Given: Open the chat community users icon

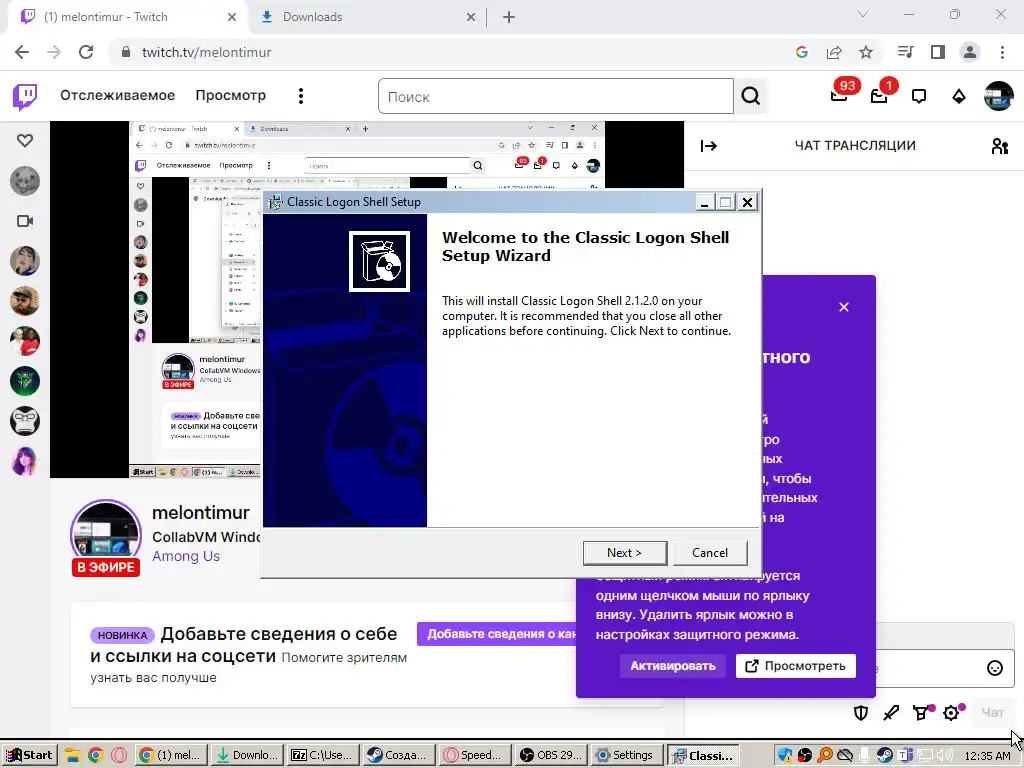Looking at the screenshot, I should click(x=999, y=146).
